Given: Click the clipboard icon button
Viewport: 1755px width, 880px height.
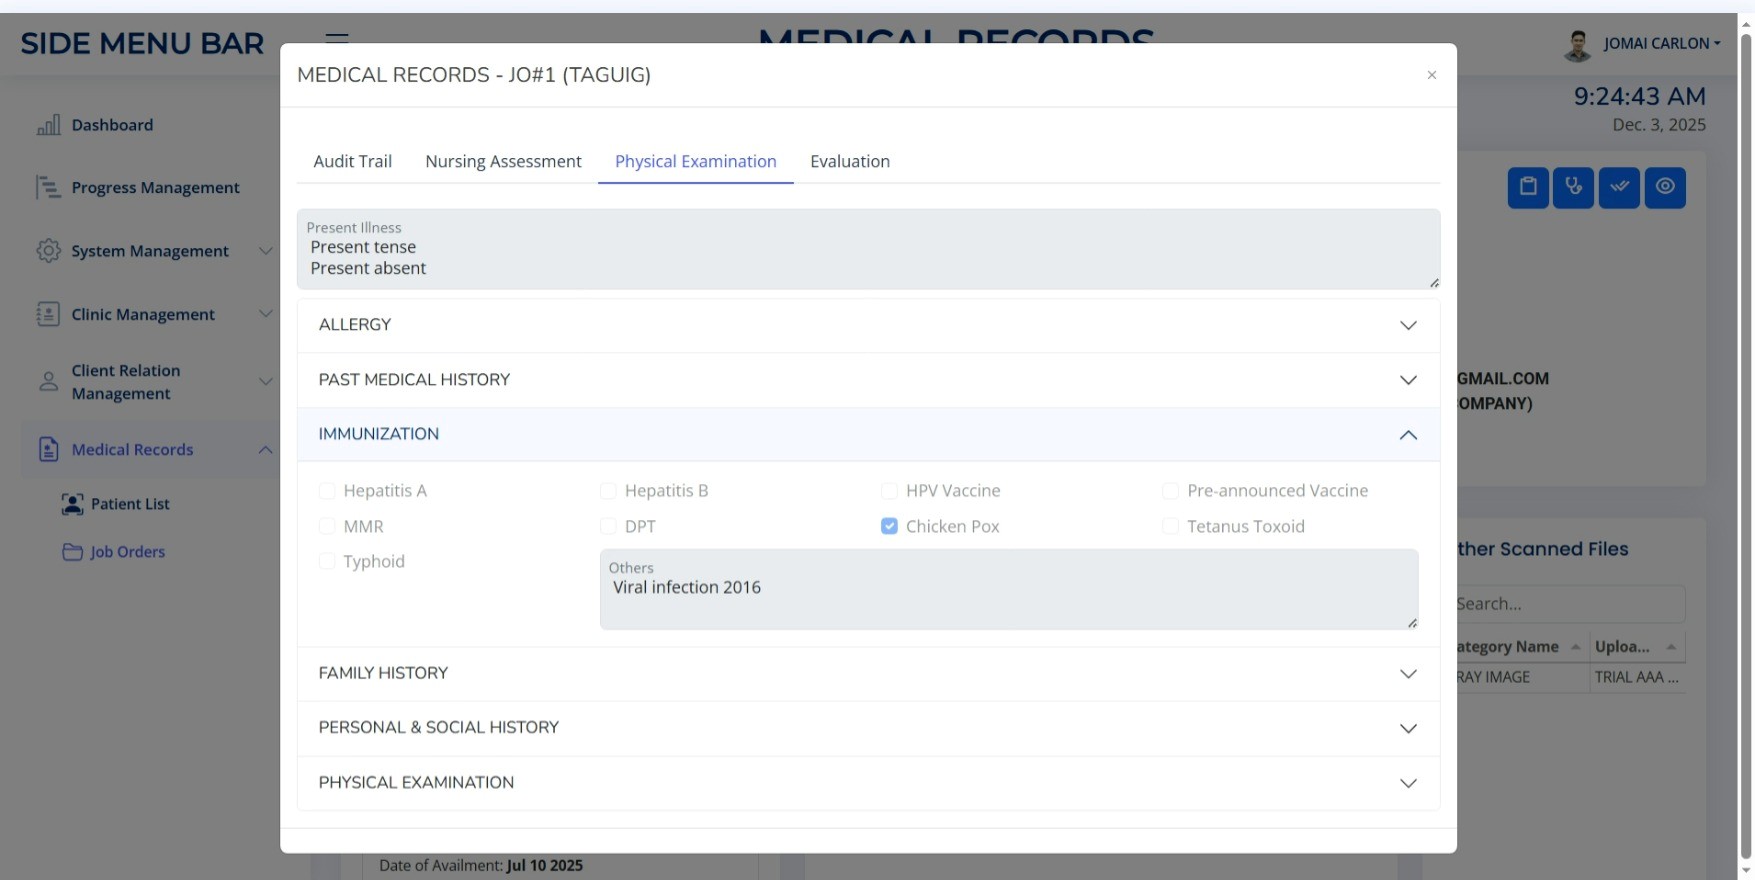Looking at the screenshot, I should coord(1528,187).
